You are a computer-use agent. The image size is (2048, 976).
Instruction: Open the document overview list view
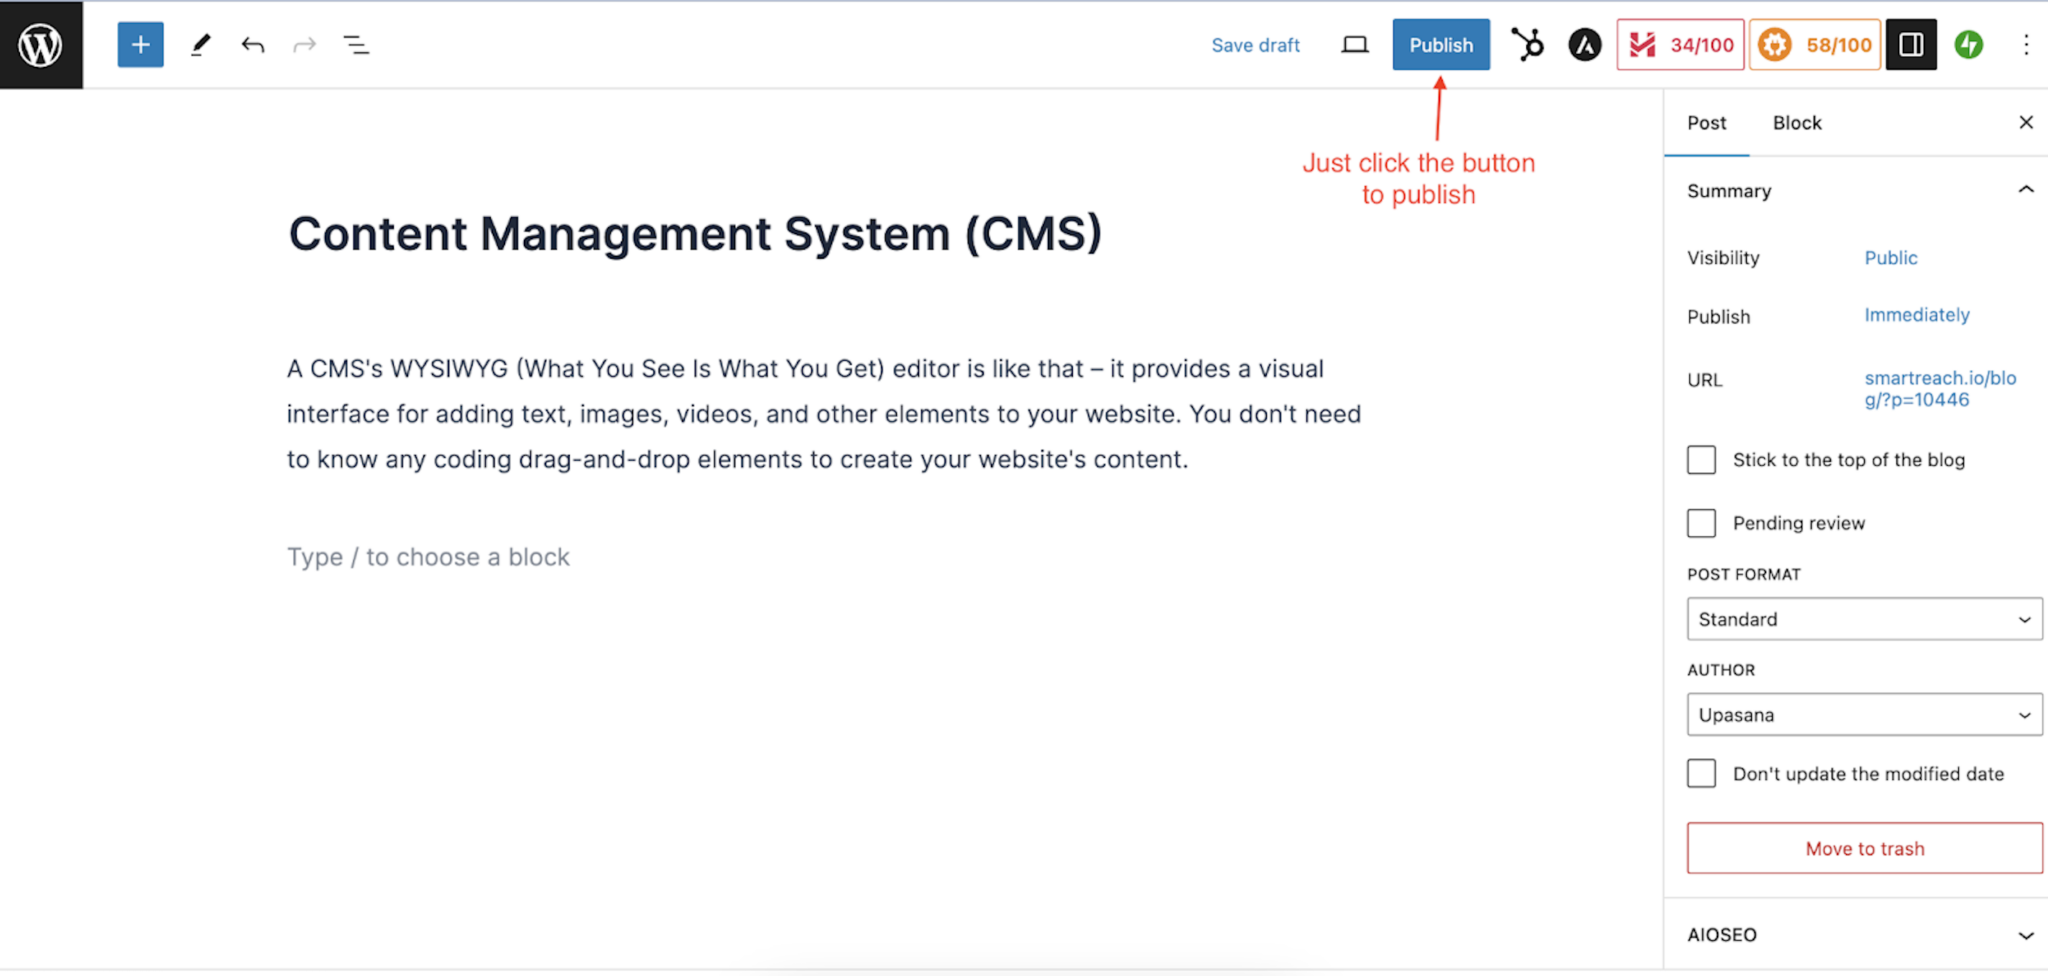(356, 44)
